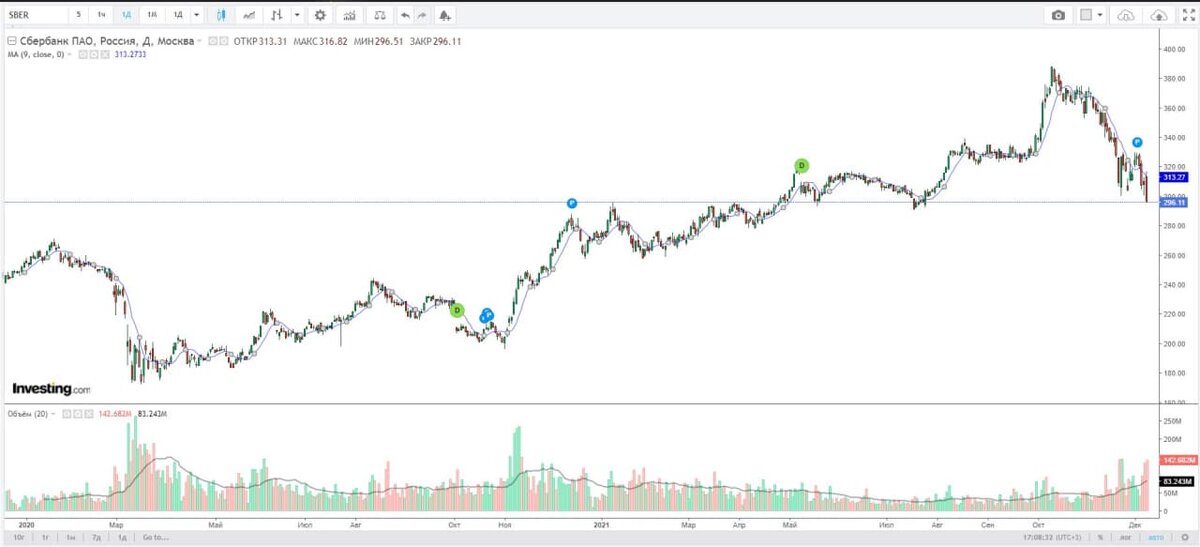Screen dimensions: 1200x547
Task: Open chart settings gear in top toolbar
Action: 320,15
